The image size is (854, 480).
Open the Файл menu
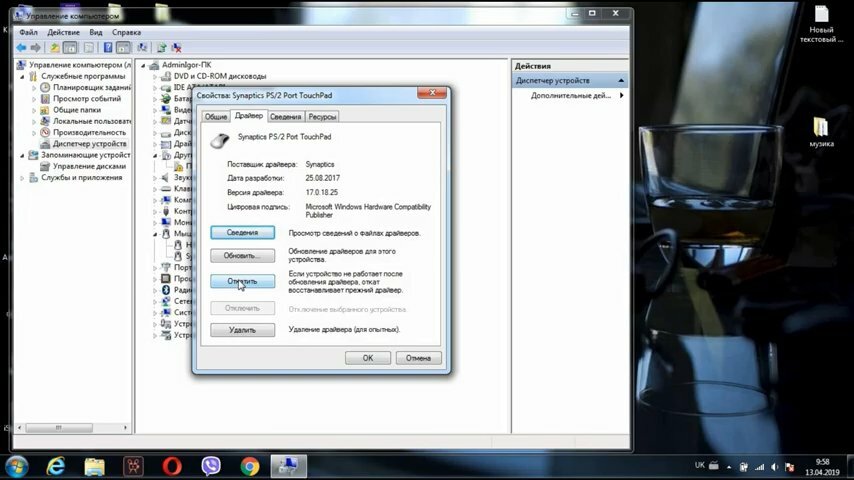pyautogui.click(x=28, y=33)
